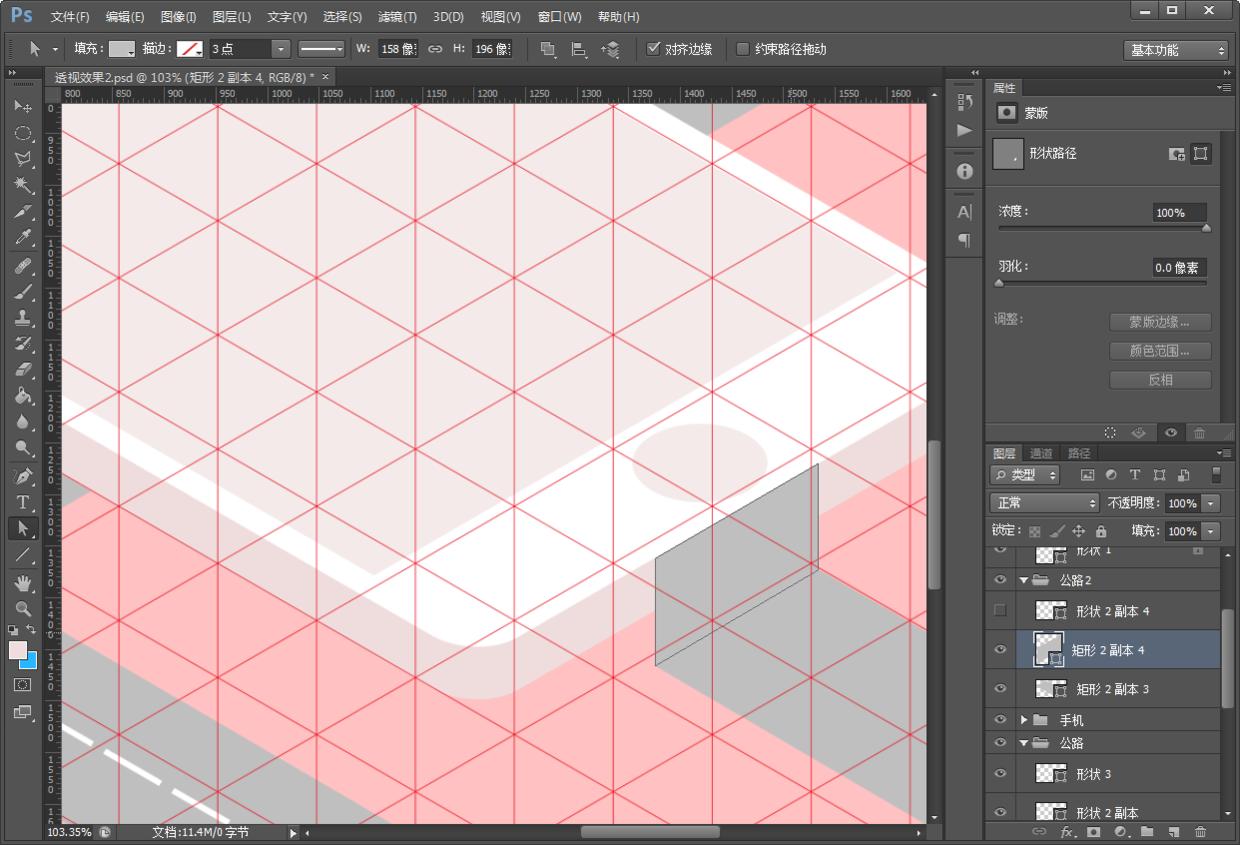Toggle the 对齐边缘 checkbox
The width and height of the screenshot is (1240, 845).
[x=654, y=49]
